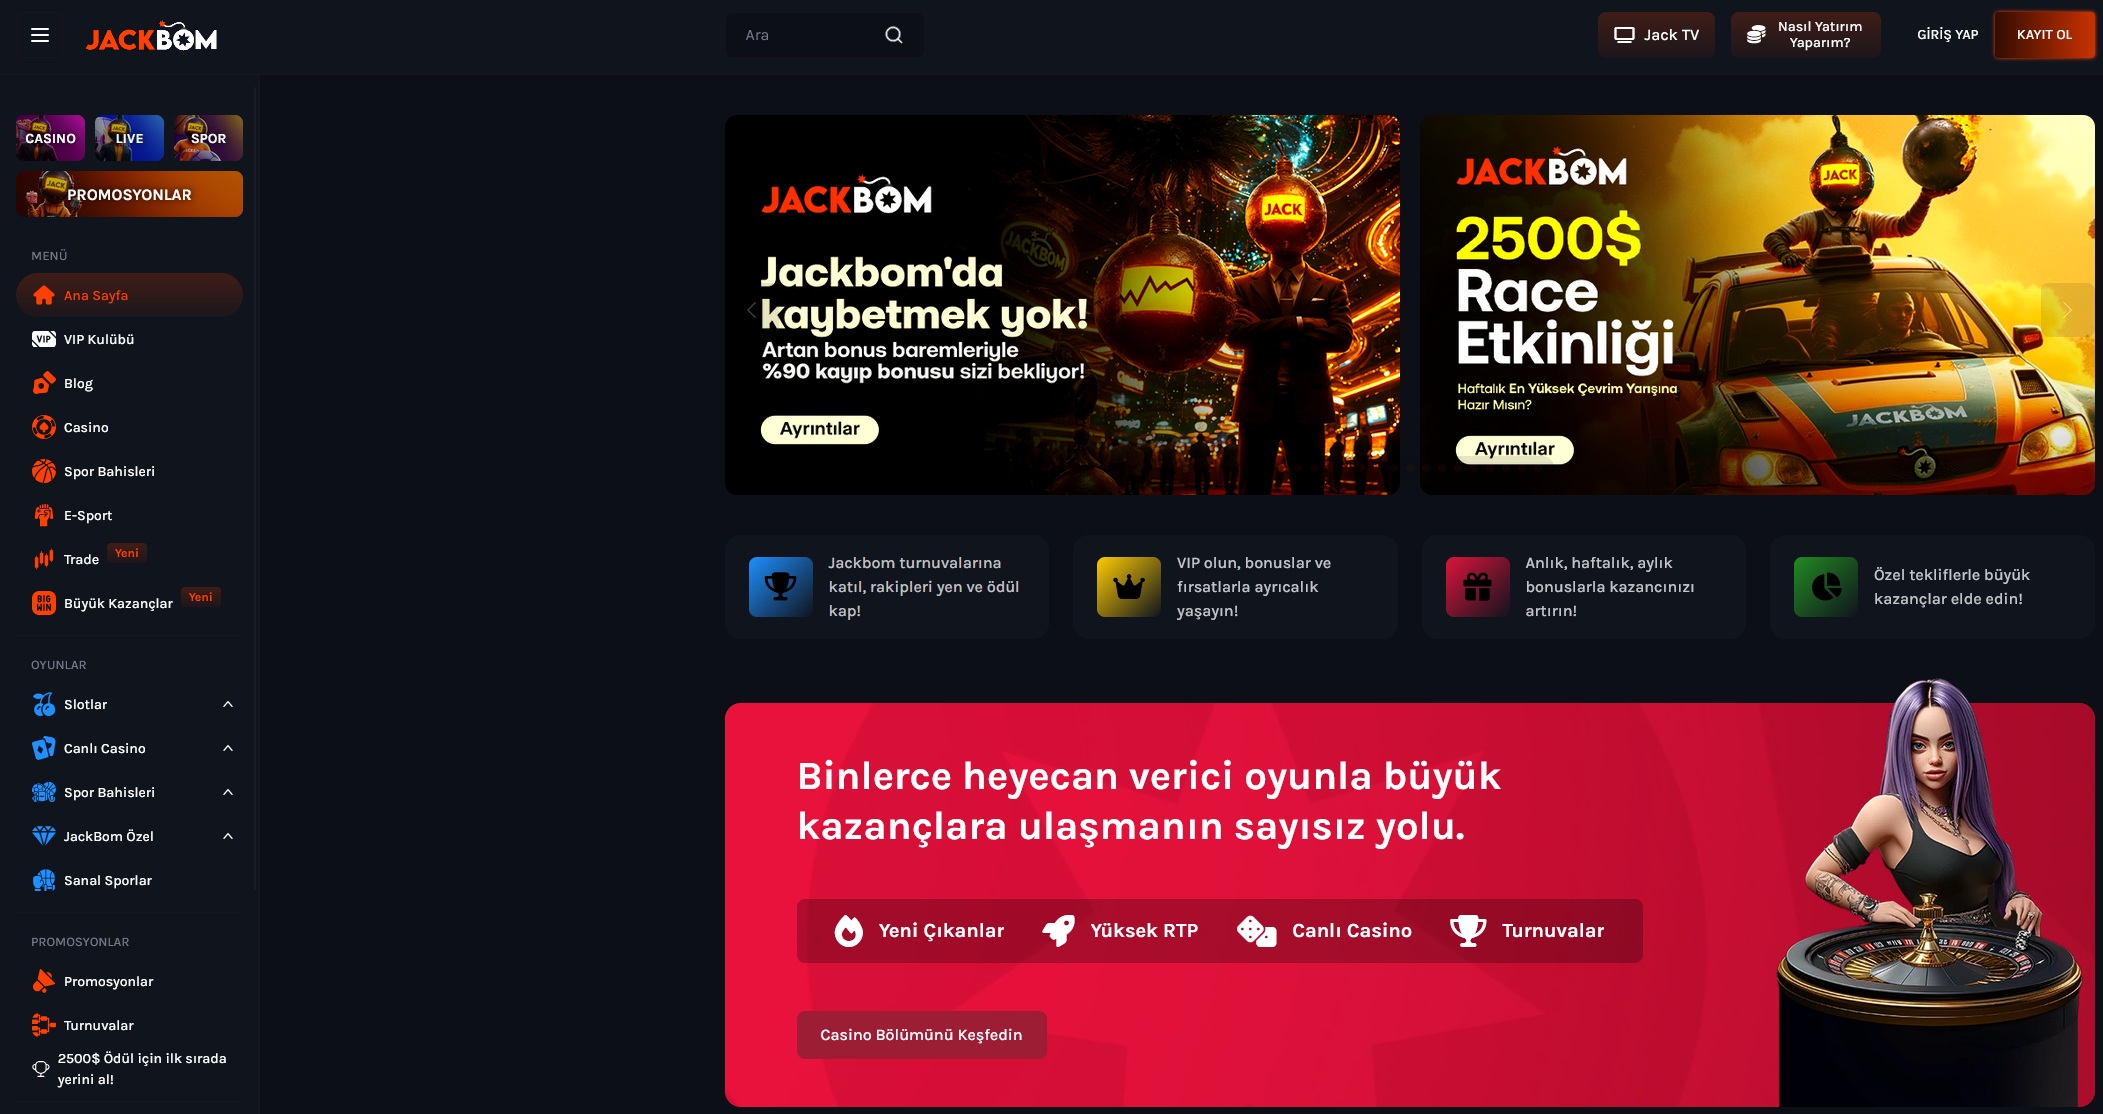Click the Ana Sayfa home icon
Screen dimensions: 2103x1114
tap(43, 295)
